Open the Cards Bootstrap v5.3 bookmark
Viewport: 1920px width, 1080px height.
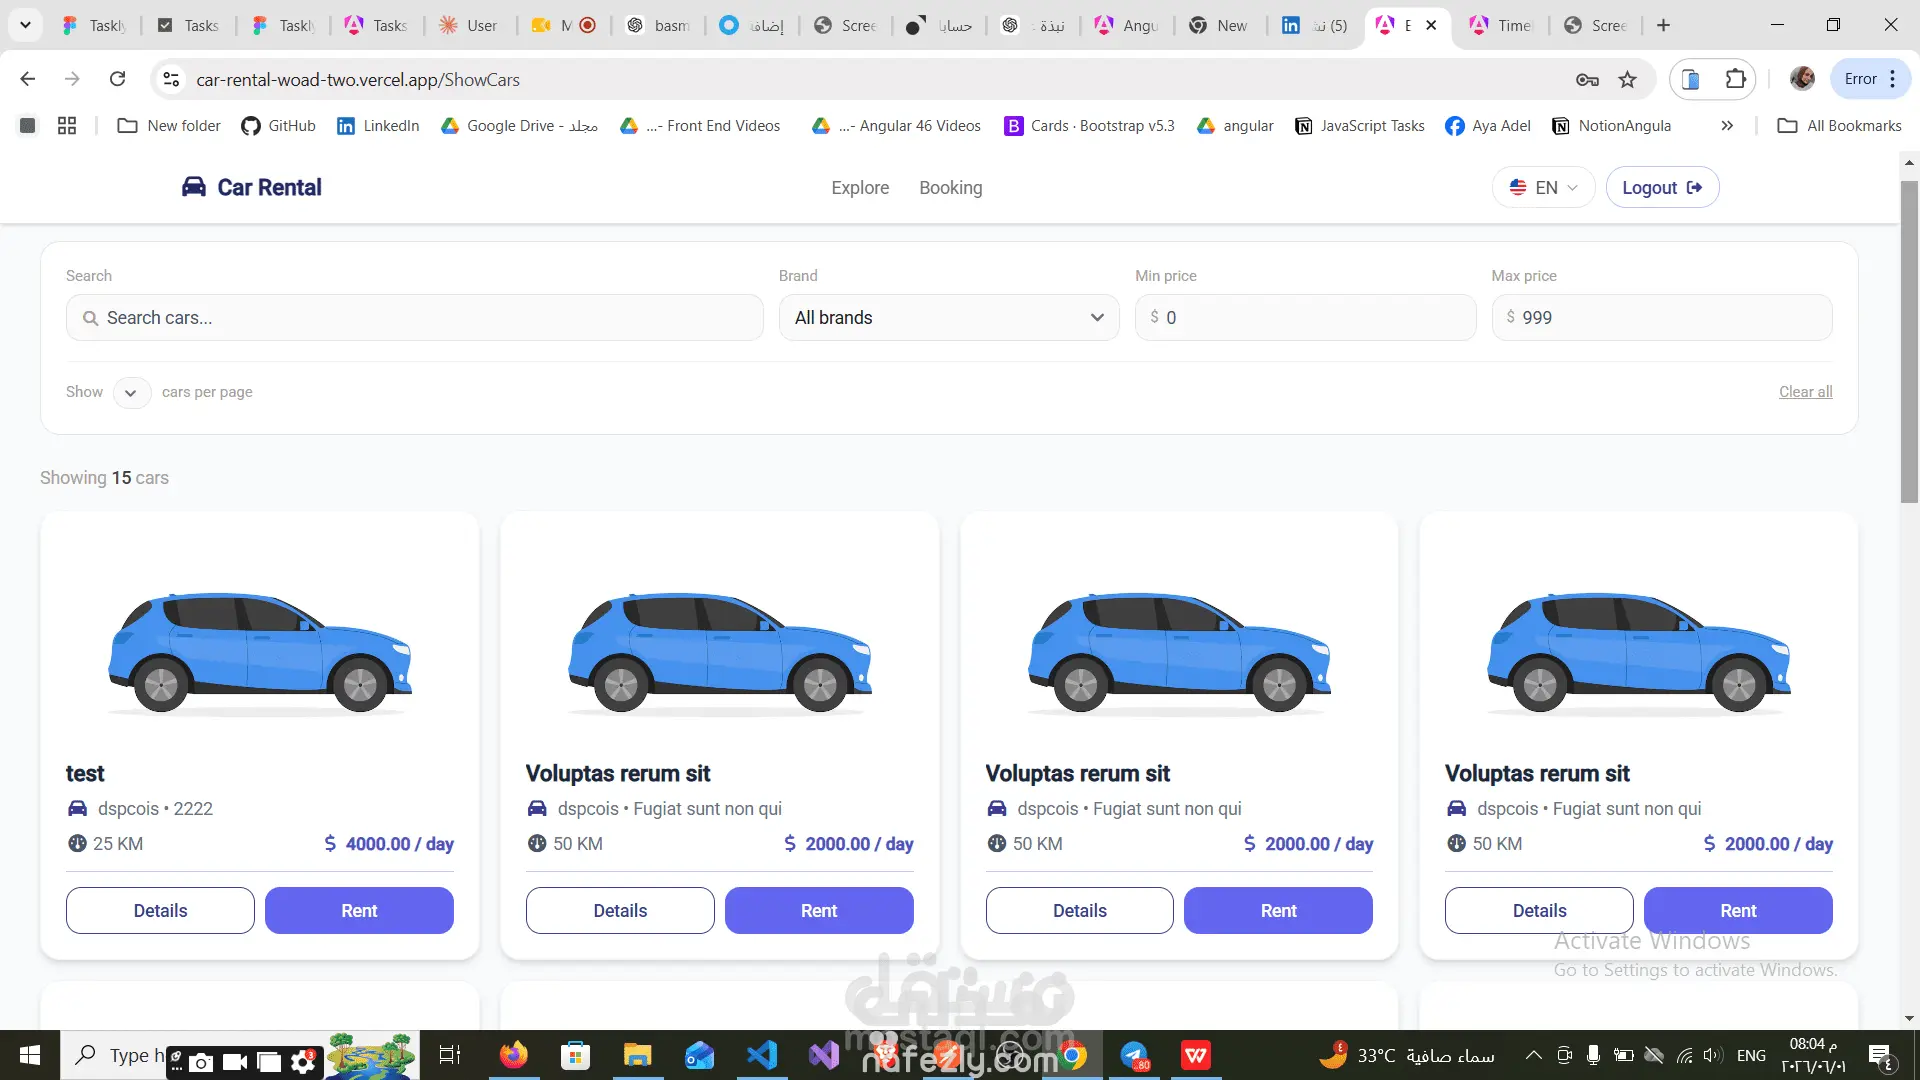point(1089,126)
